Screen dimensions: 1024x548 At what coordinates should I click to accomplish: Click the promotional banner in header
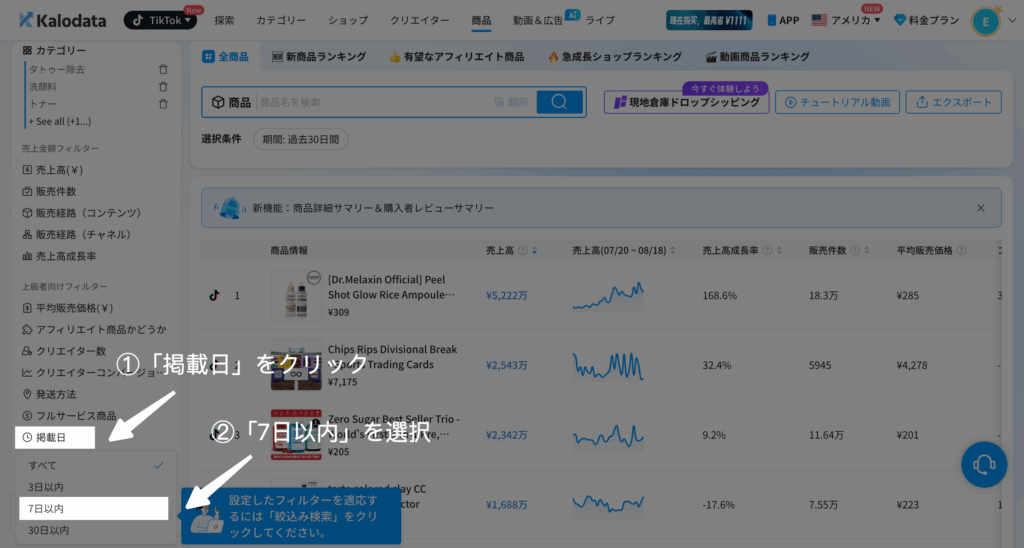click(709, 20)
